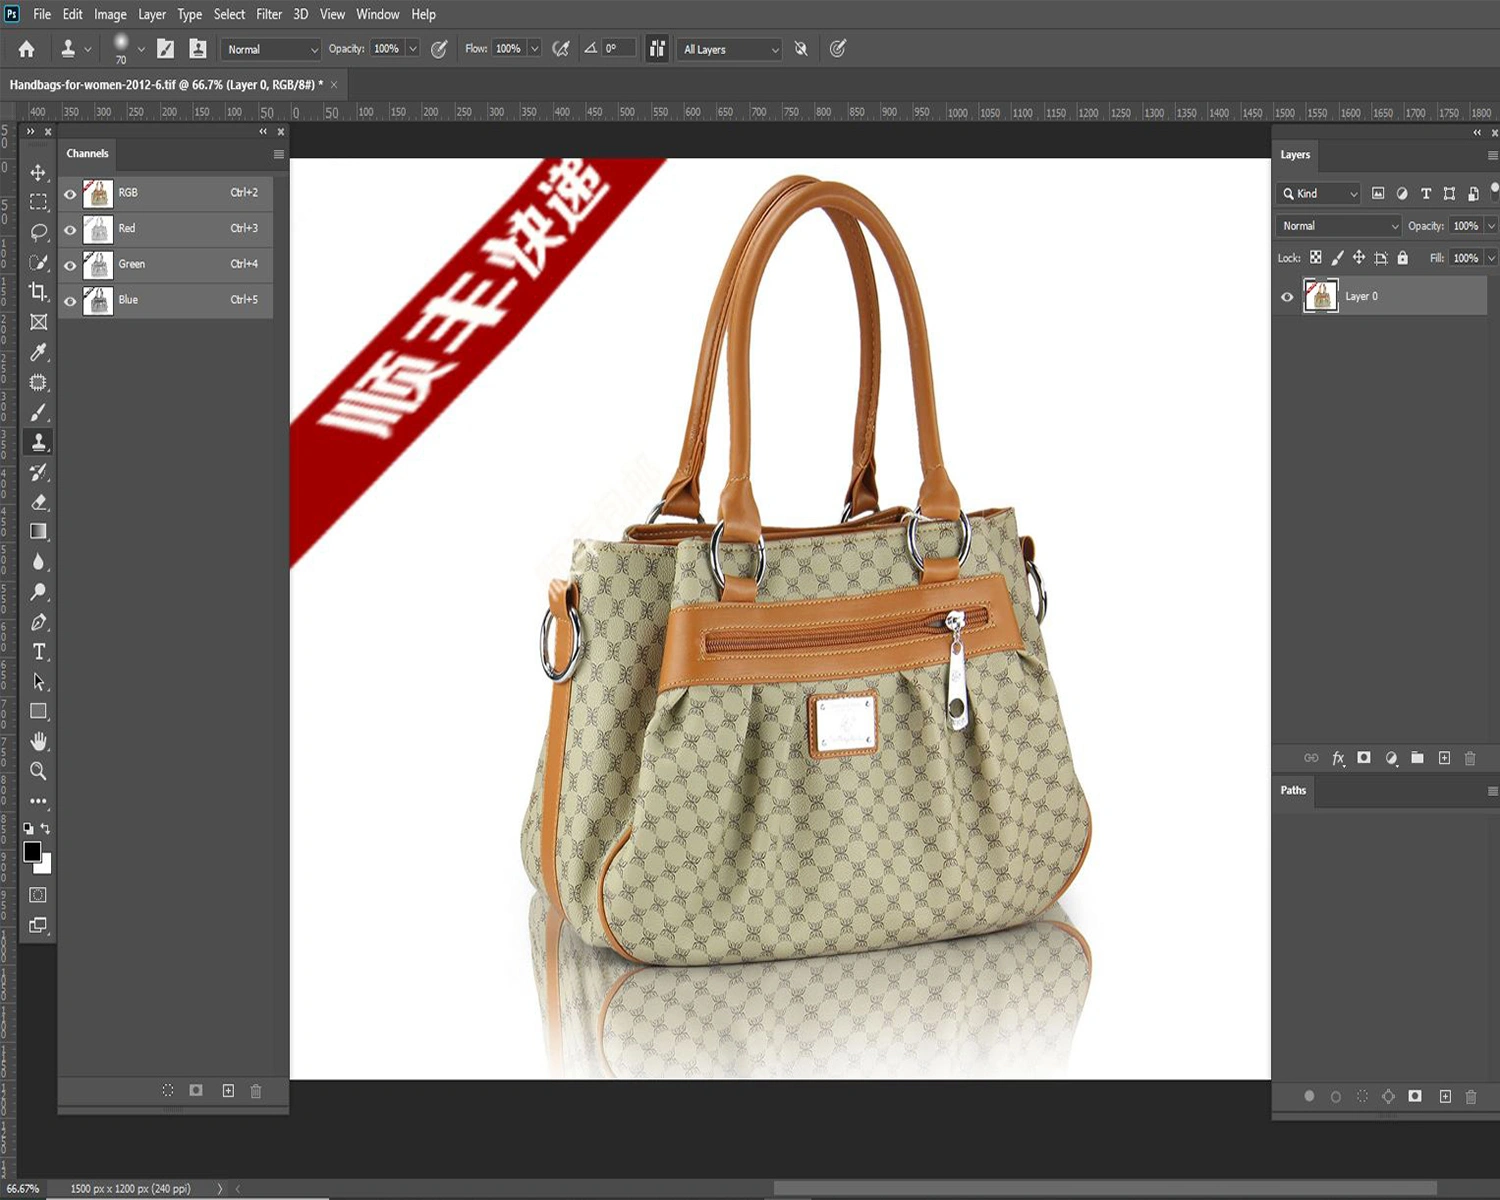Toggle visibility of the Blue channel
Screen dimensions: 1500x1200
tap(70, 301)
